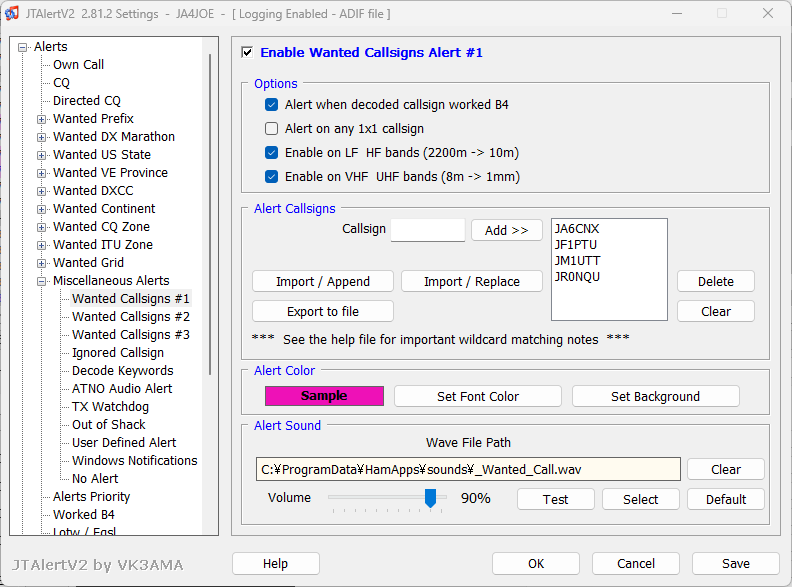Expand the Wanted Continent node
The height and width of the screenshot is (587, 792).
point(41,209)
